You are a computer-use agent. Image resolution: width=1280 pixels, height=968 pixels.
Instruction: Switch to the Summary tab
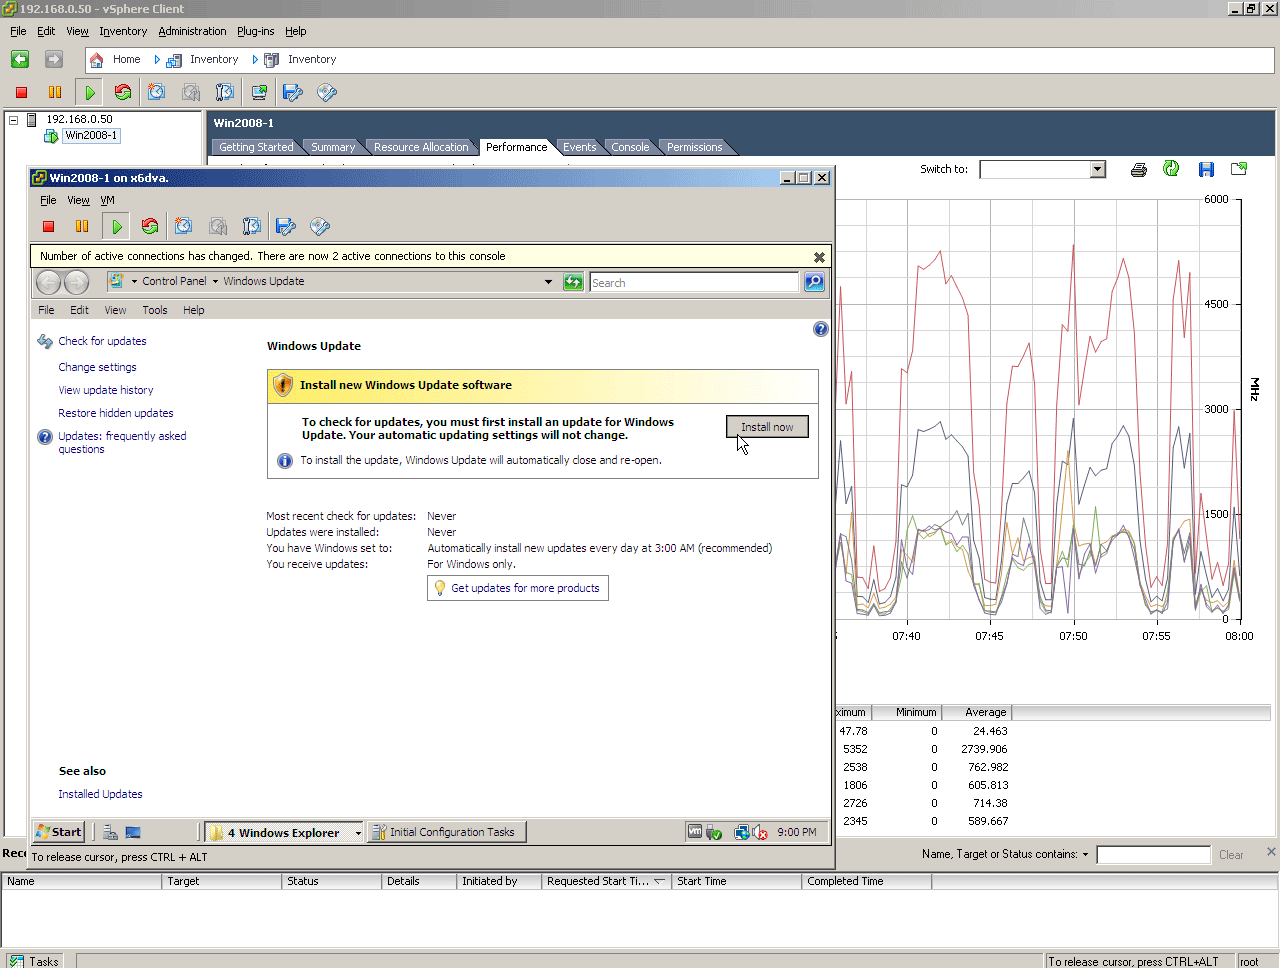pyautogui.click(x=333, y=147)
